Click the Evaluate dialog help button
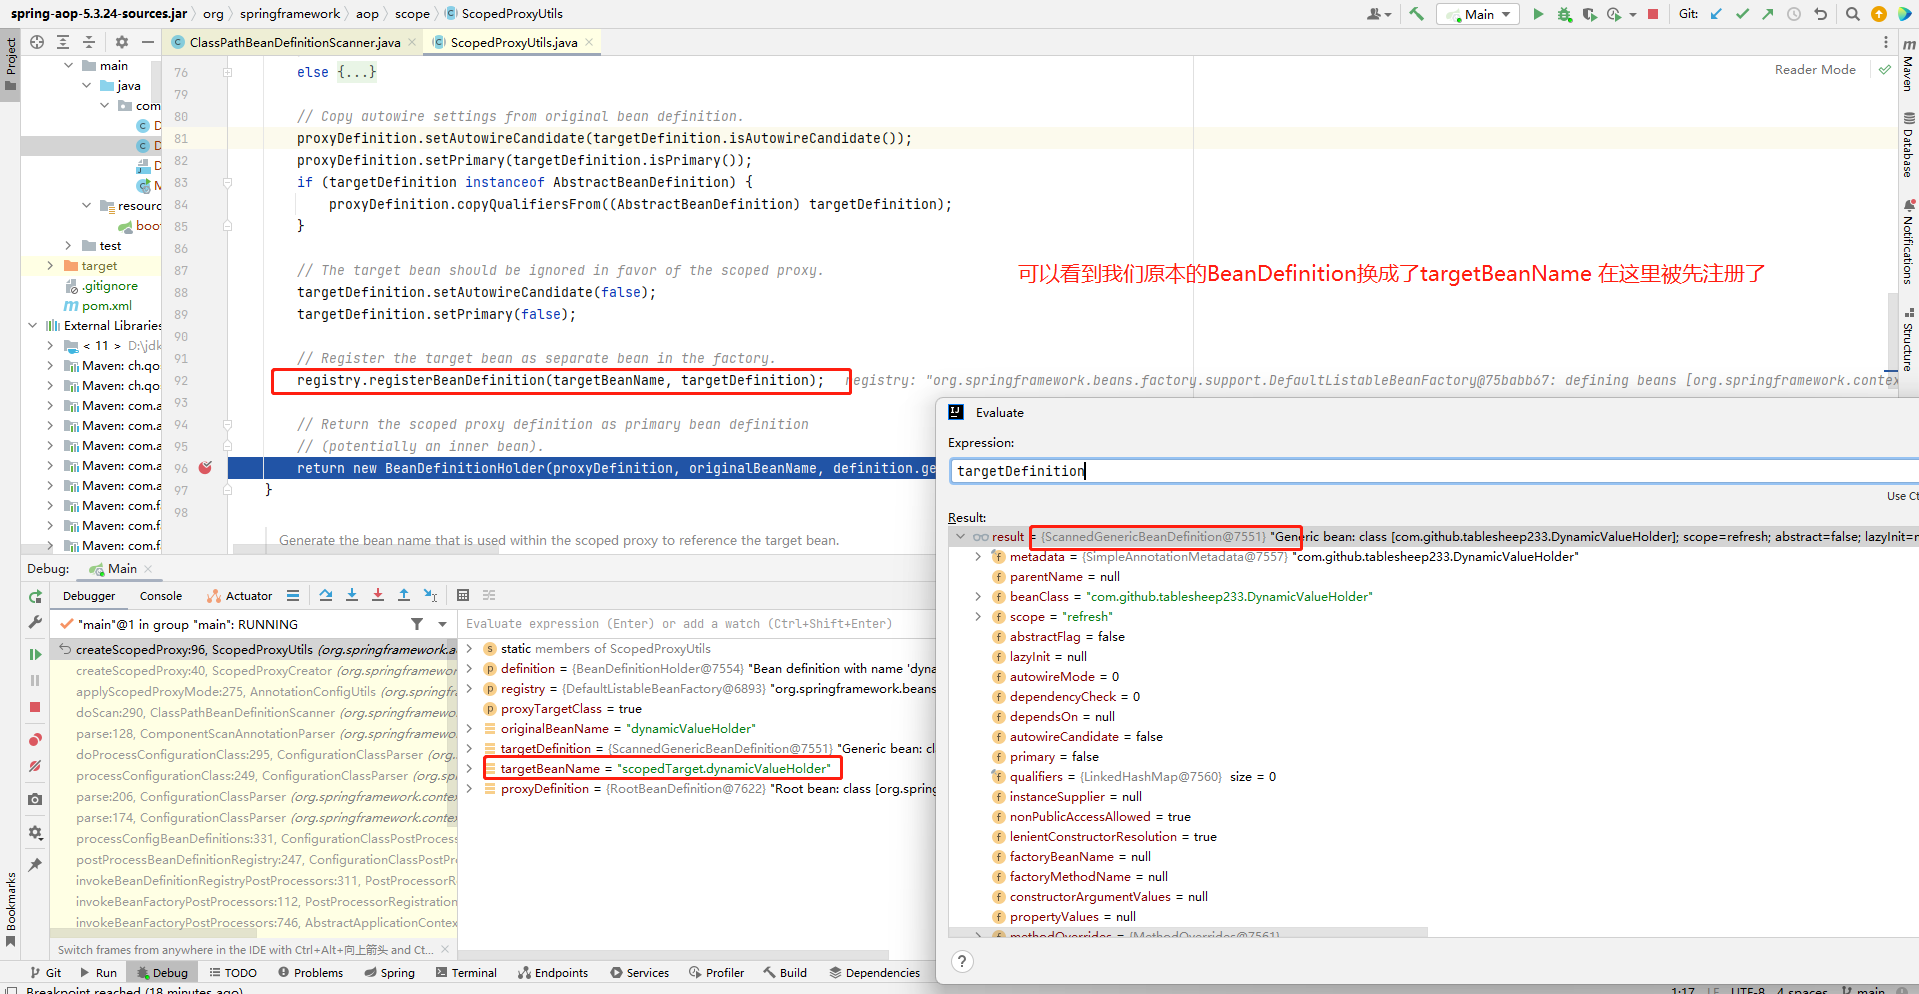1919x994 pixels. coord(962,961)
